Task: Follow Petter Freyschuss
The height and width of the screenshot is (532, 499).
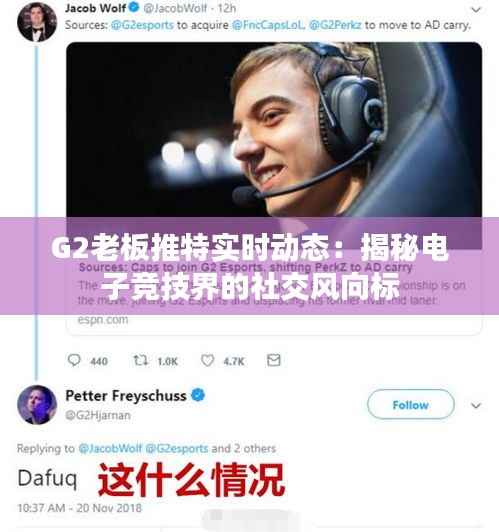Action: click(410, 404)
